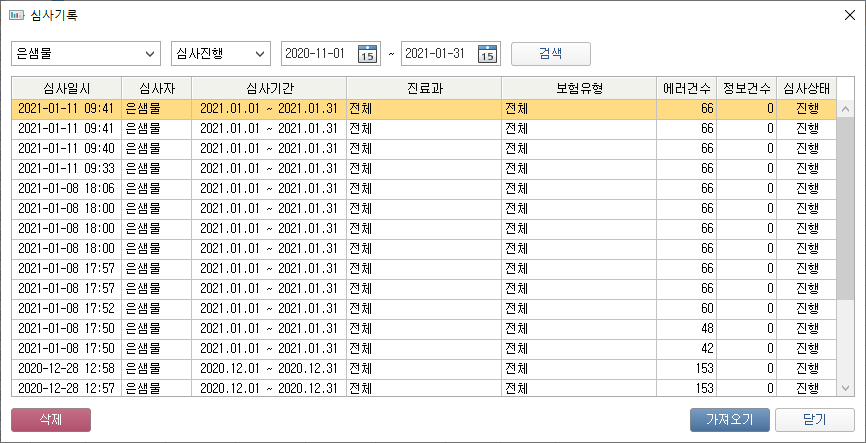
Task: Sort by the 심사일시 column header
Action: click(x=66, y=88)
